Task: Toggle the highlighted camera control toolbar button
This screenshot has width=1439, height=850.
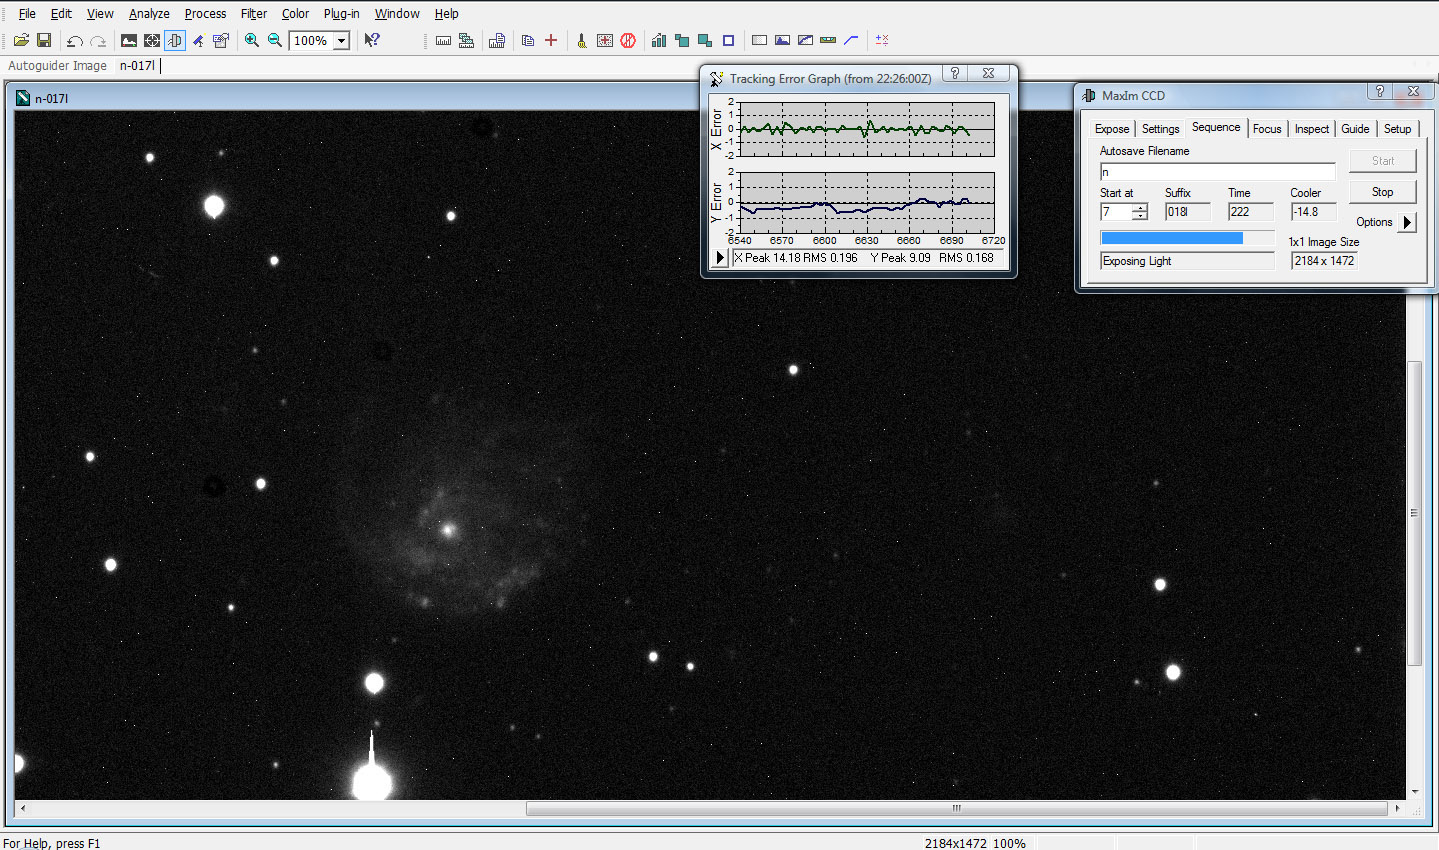Action: (x=175, y=41)
